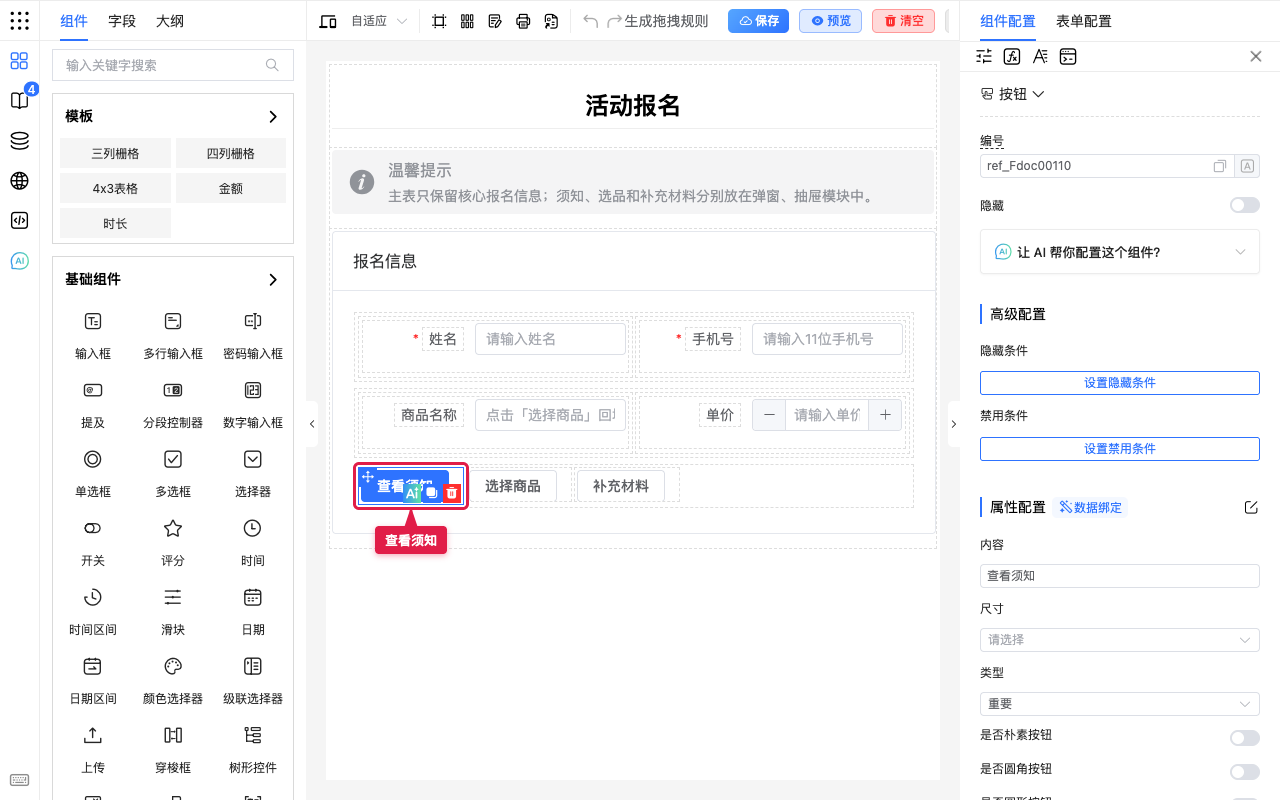
Task: Delete the selected 查看须知 button via trash icon
Action: [x=452, y=493]
